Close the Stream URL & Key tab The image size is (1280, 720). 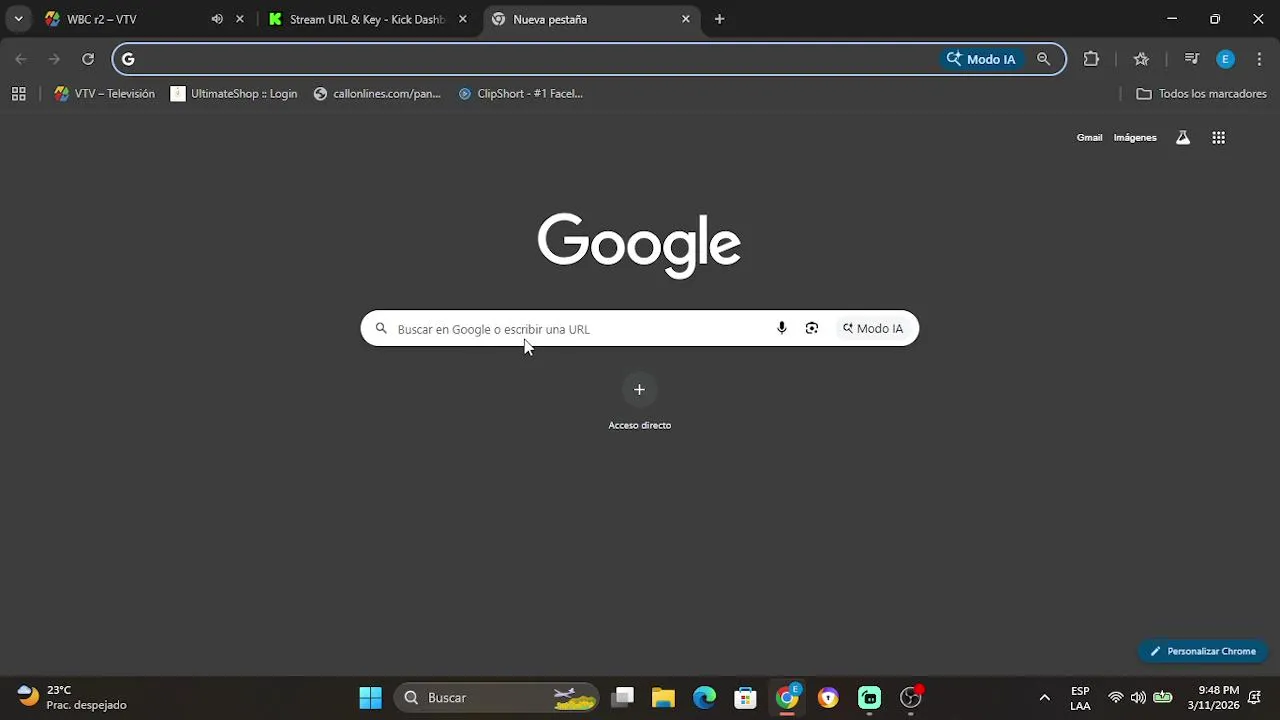[x=462, y=19]
